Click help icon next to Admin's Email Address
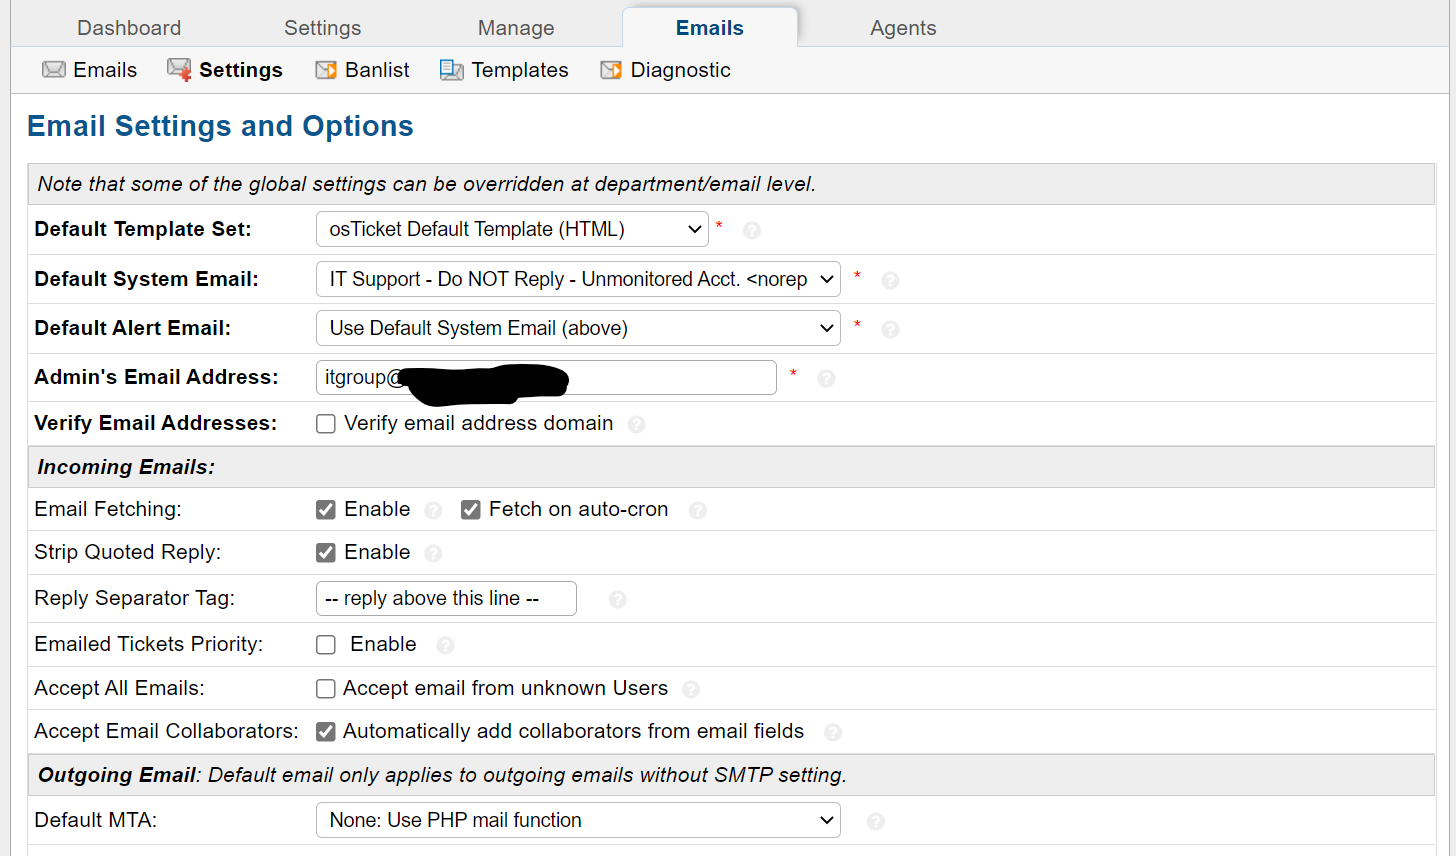The width and height of the screenshot is (1456, 856). click(x=826, y=378)
